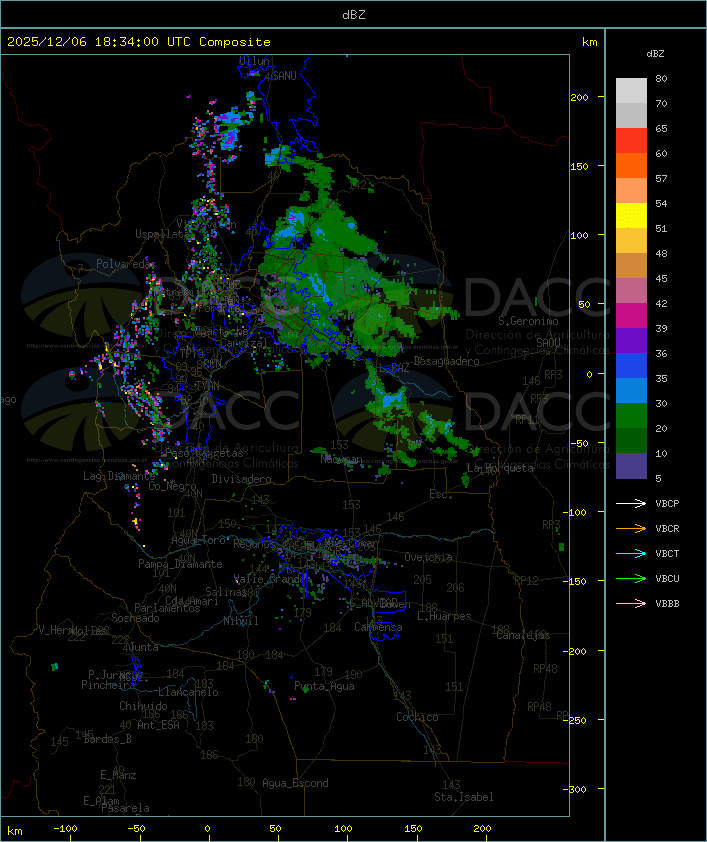
Task: Click the Co_Negro map label
Action: (x=172, y=486)
